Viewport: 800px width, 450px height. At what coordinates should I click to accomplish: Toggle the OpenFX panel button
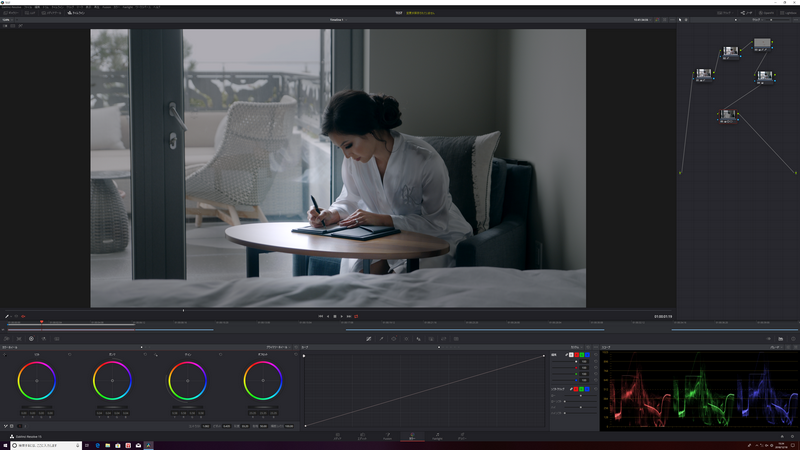[x=766, y=13]
